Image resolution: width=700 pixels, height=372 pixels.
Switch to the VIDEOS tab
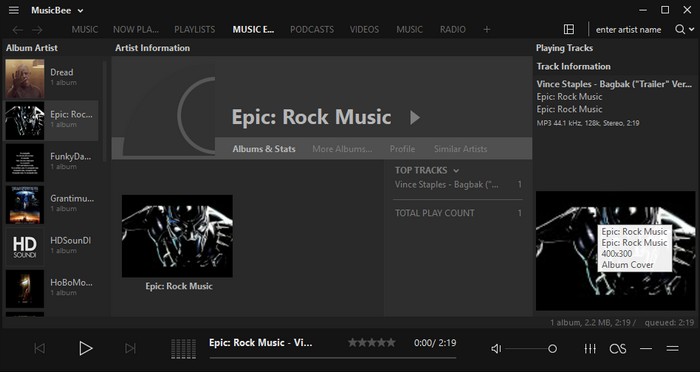pos(364,29)
